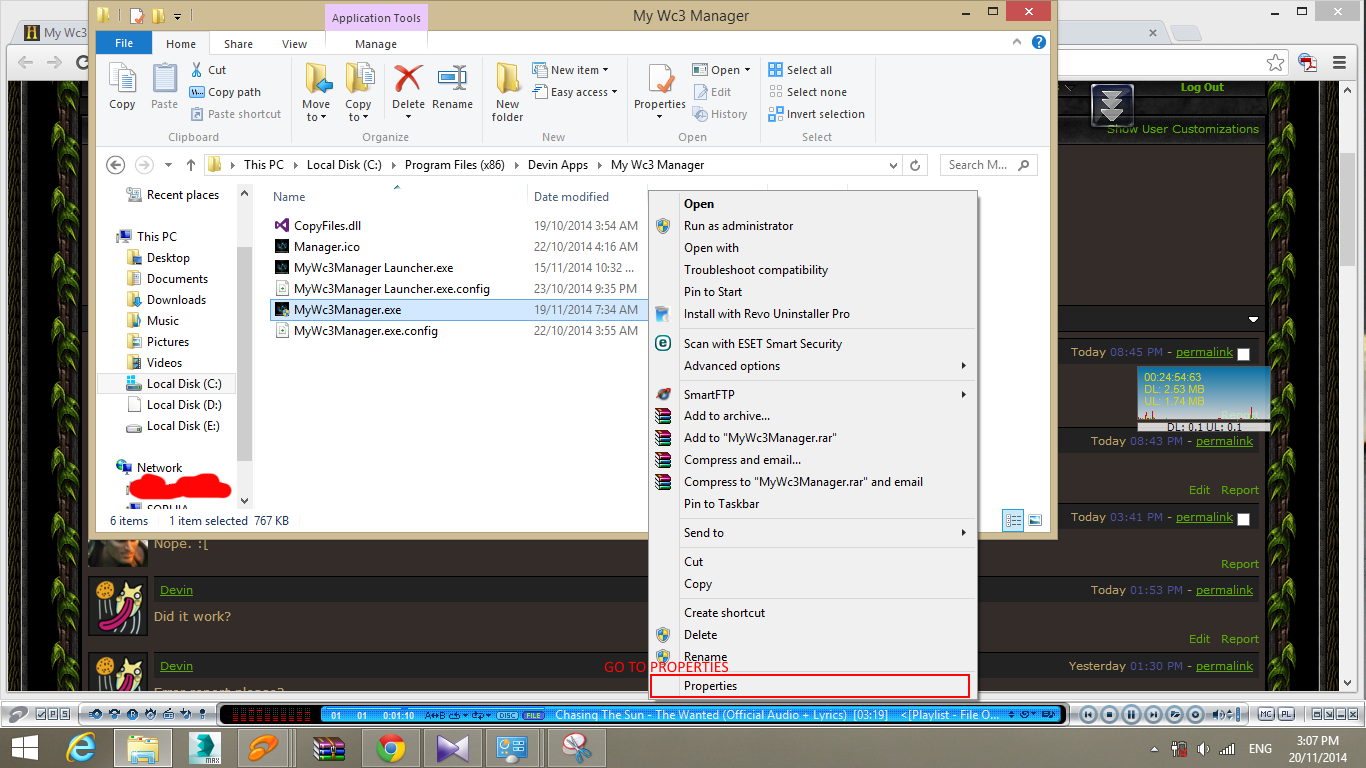1366x768 pixels.
Task: Select the CopyFiles.dll file
Action: tap(327, 226)
